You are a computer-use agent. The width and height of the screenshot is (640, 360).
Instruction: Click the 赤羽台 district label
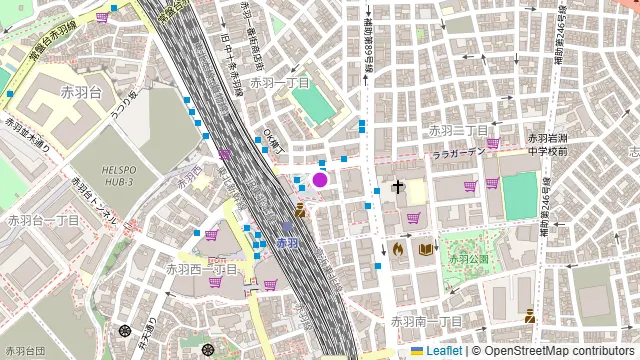[81, 92]
